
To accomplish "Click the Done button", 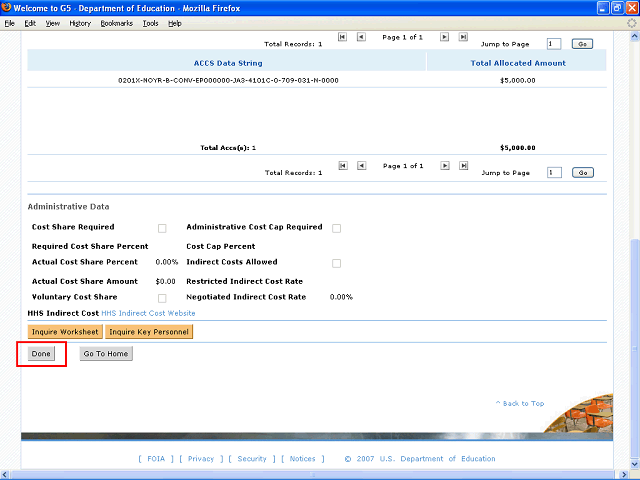I will (x=41, y=353).
